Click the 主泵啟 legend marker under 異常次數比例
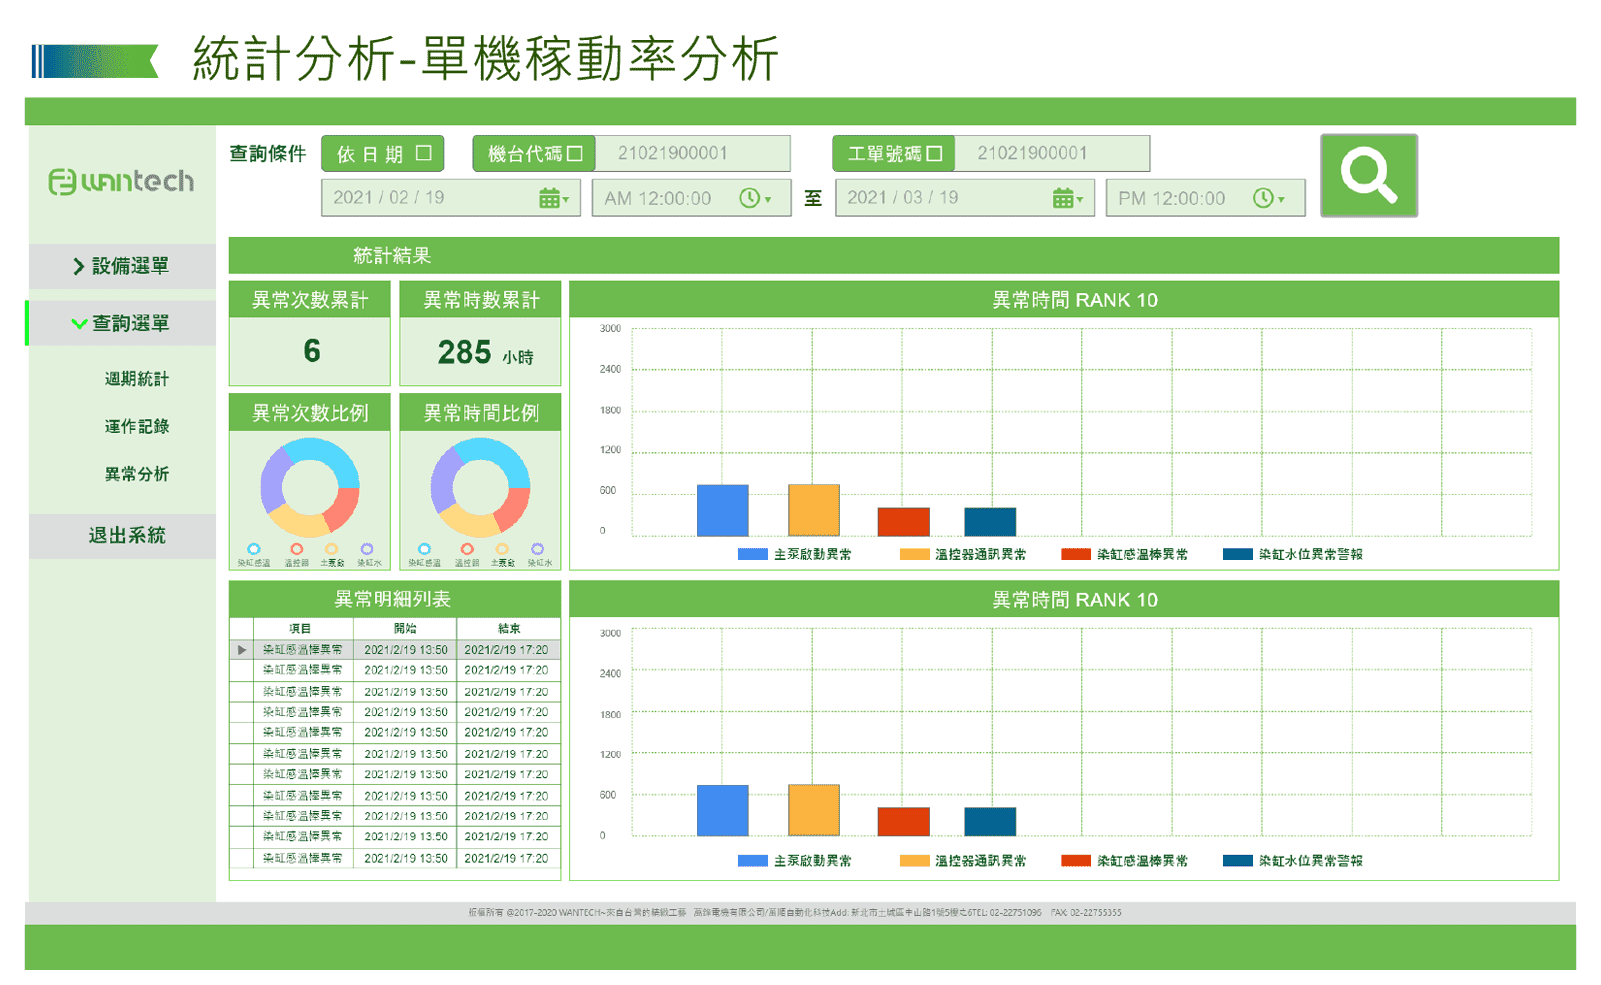Viewport: 1601px width, 985px height. [332, 549]
